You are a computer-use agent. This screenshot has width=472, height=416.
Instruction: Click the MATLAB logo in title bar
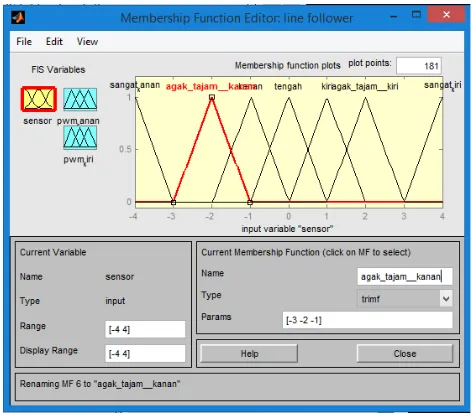(x=18, y=17)
